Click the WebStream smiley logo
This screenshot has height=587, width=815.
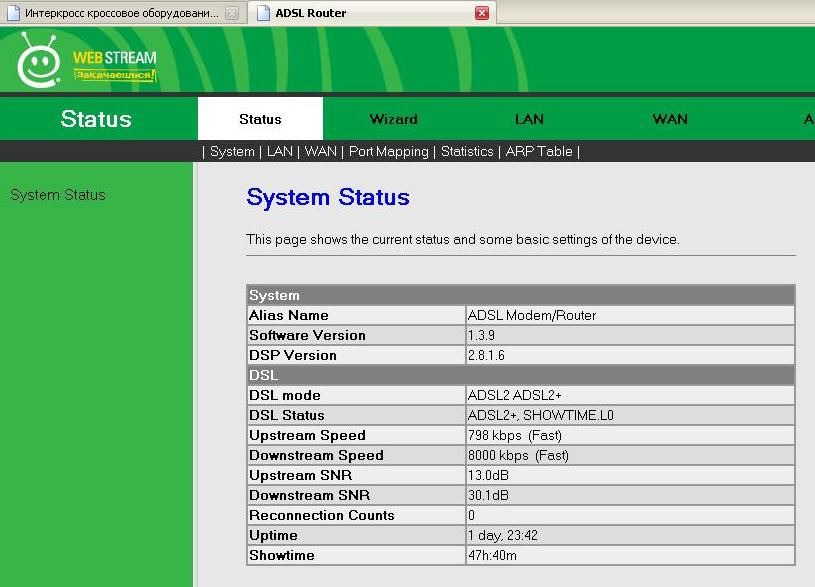(x=38, y=62)
